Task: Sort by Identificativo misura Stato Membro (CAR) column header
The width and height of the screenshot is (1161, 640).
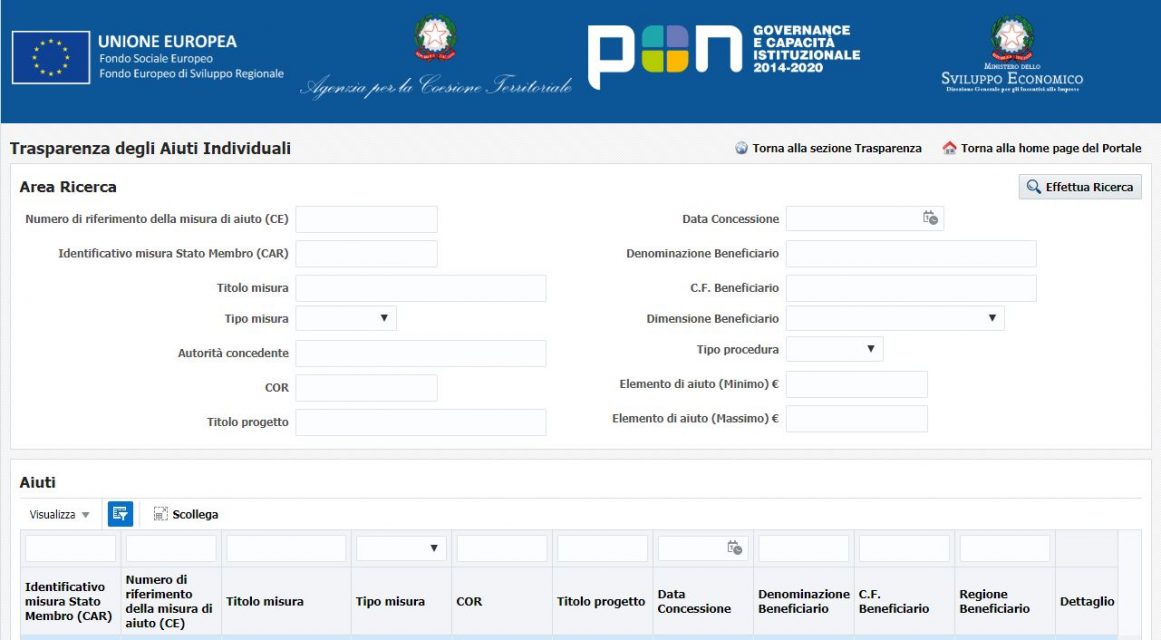Action: (70, 601)
